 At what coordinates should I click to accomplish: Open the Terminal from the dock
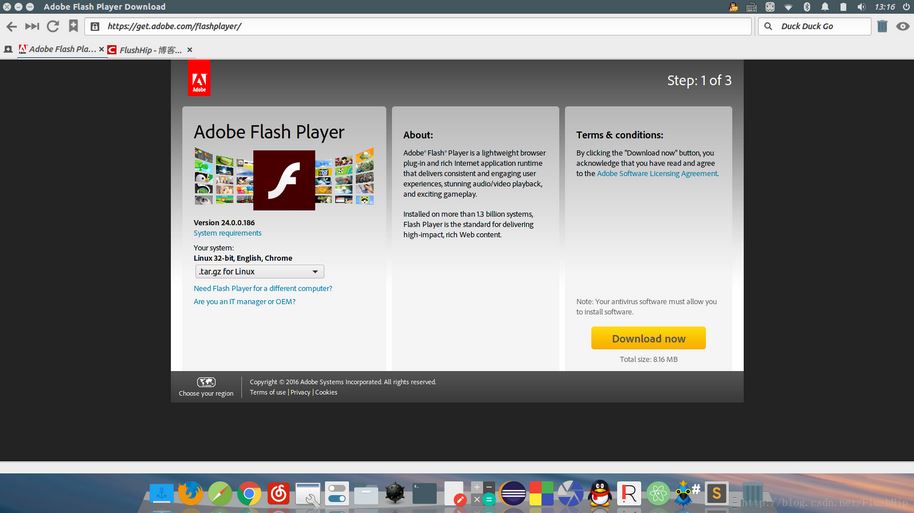coord(424,493)
